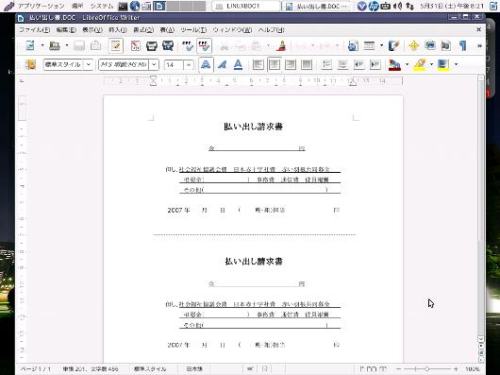Click the Styles and Formatting icon

[x=31, y=64]
